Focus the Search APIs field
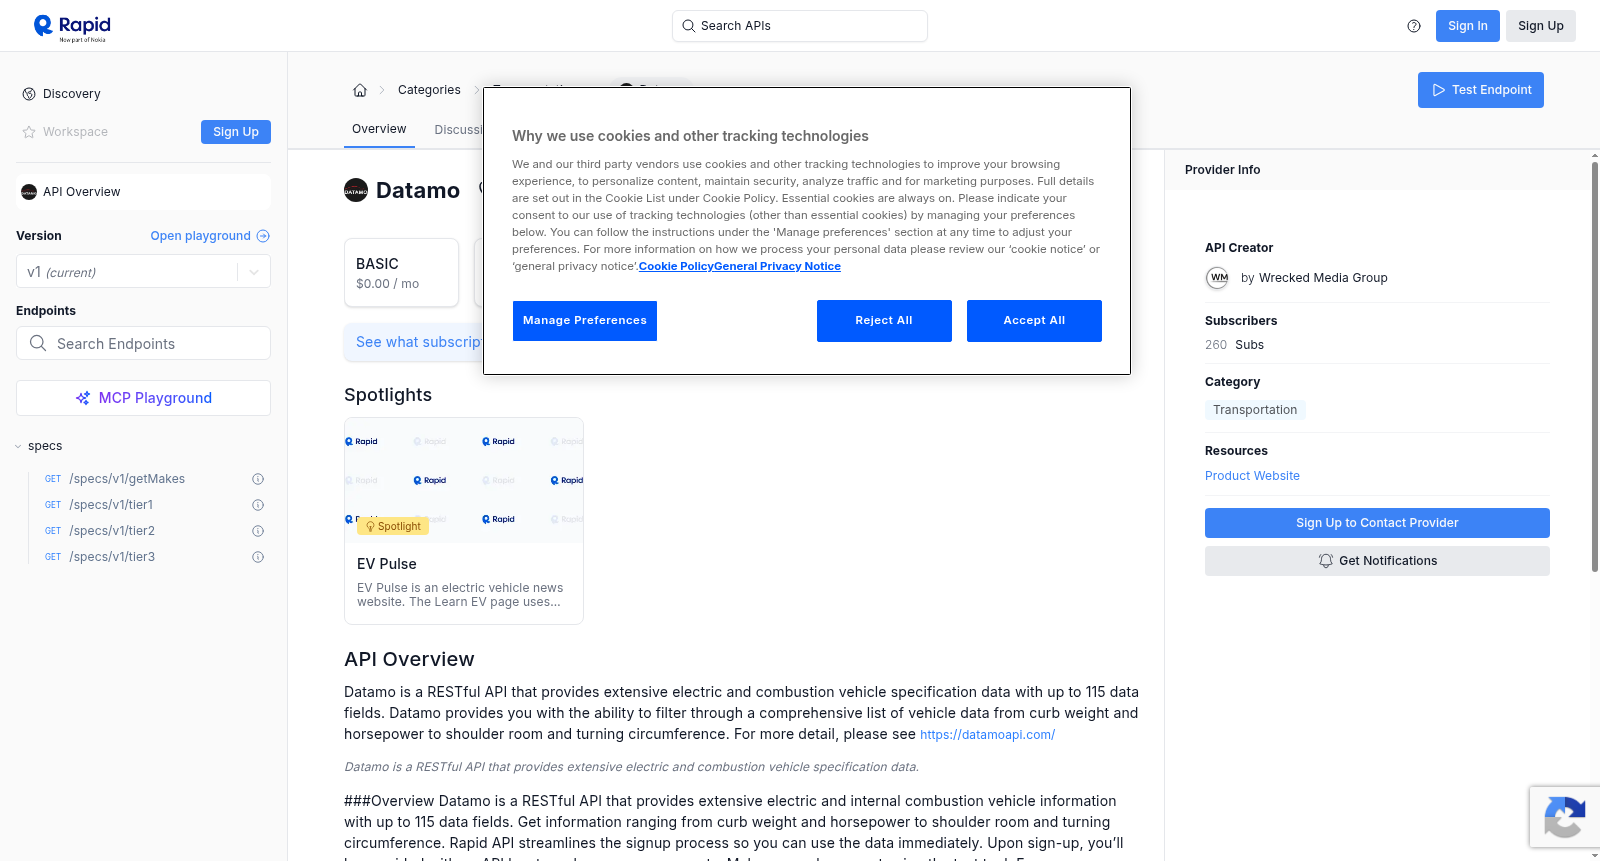The image size is (1600, 861). [800, 26]
